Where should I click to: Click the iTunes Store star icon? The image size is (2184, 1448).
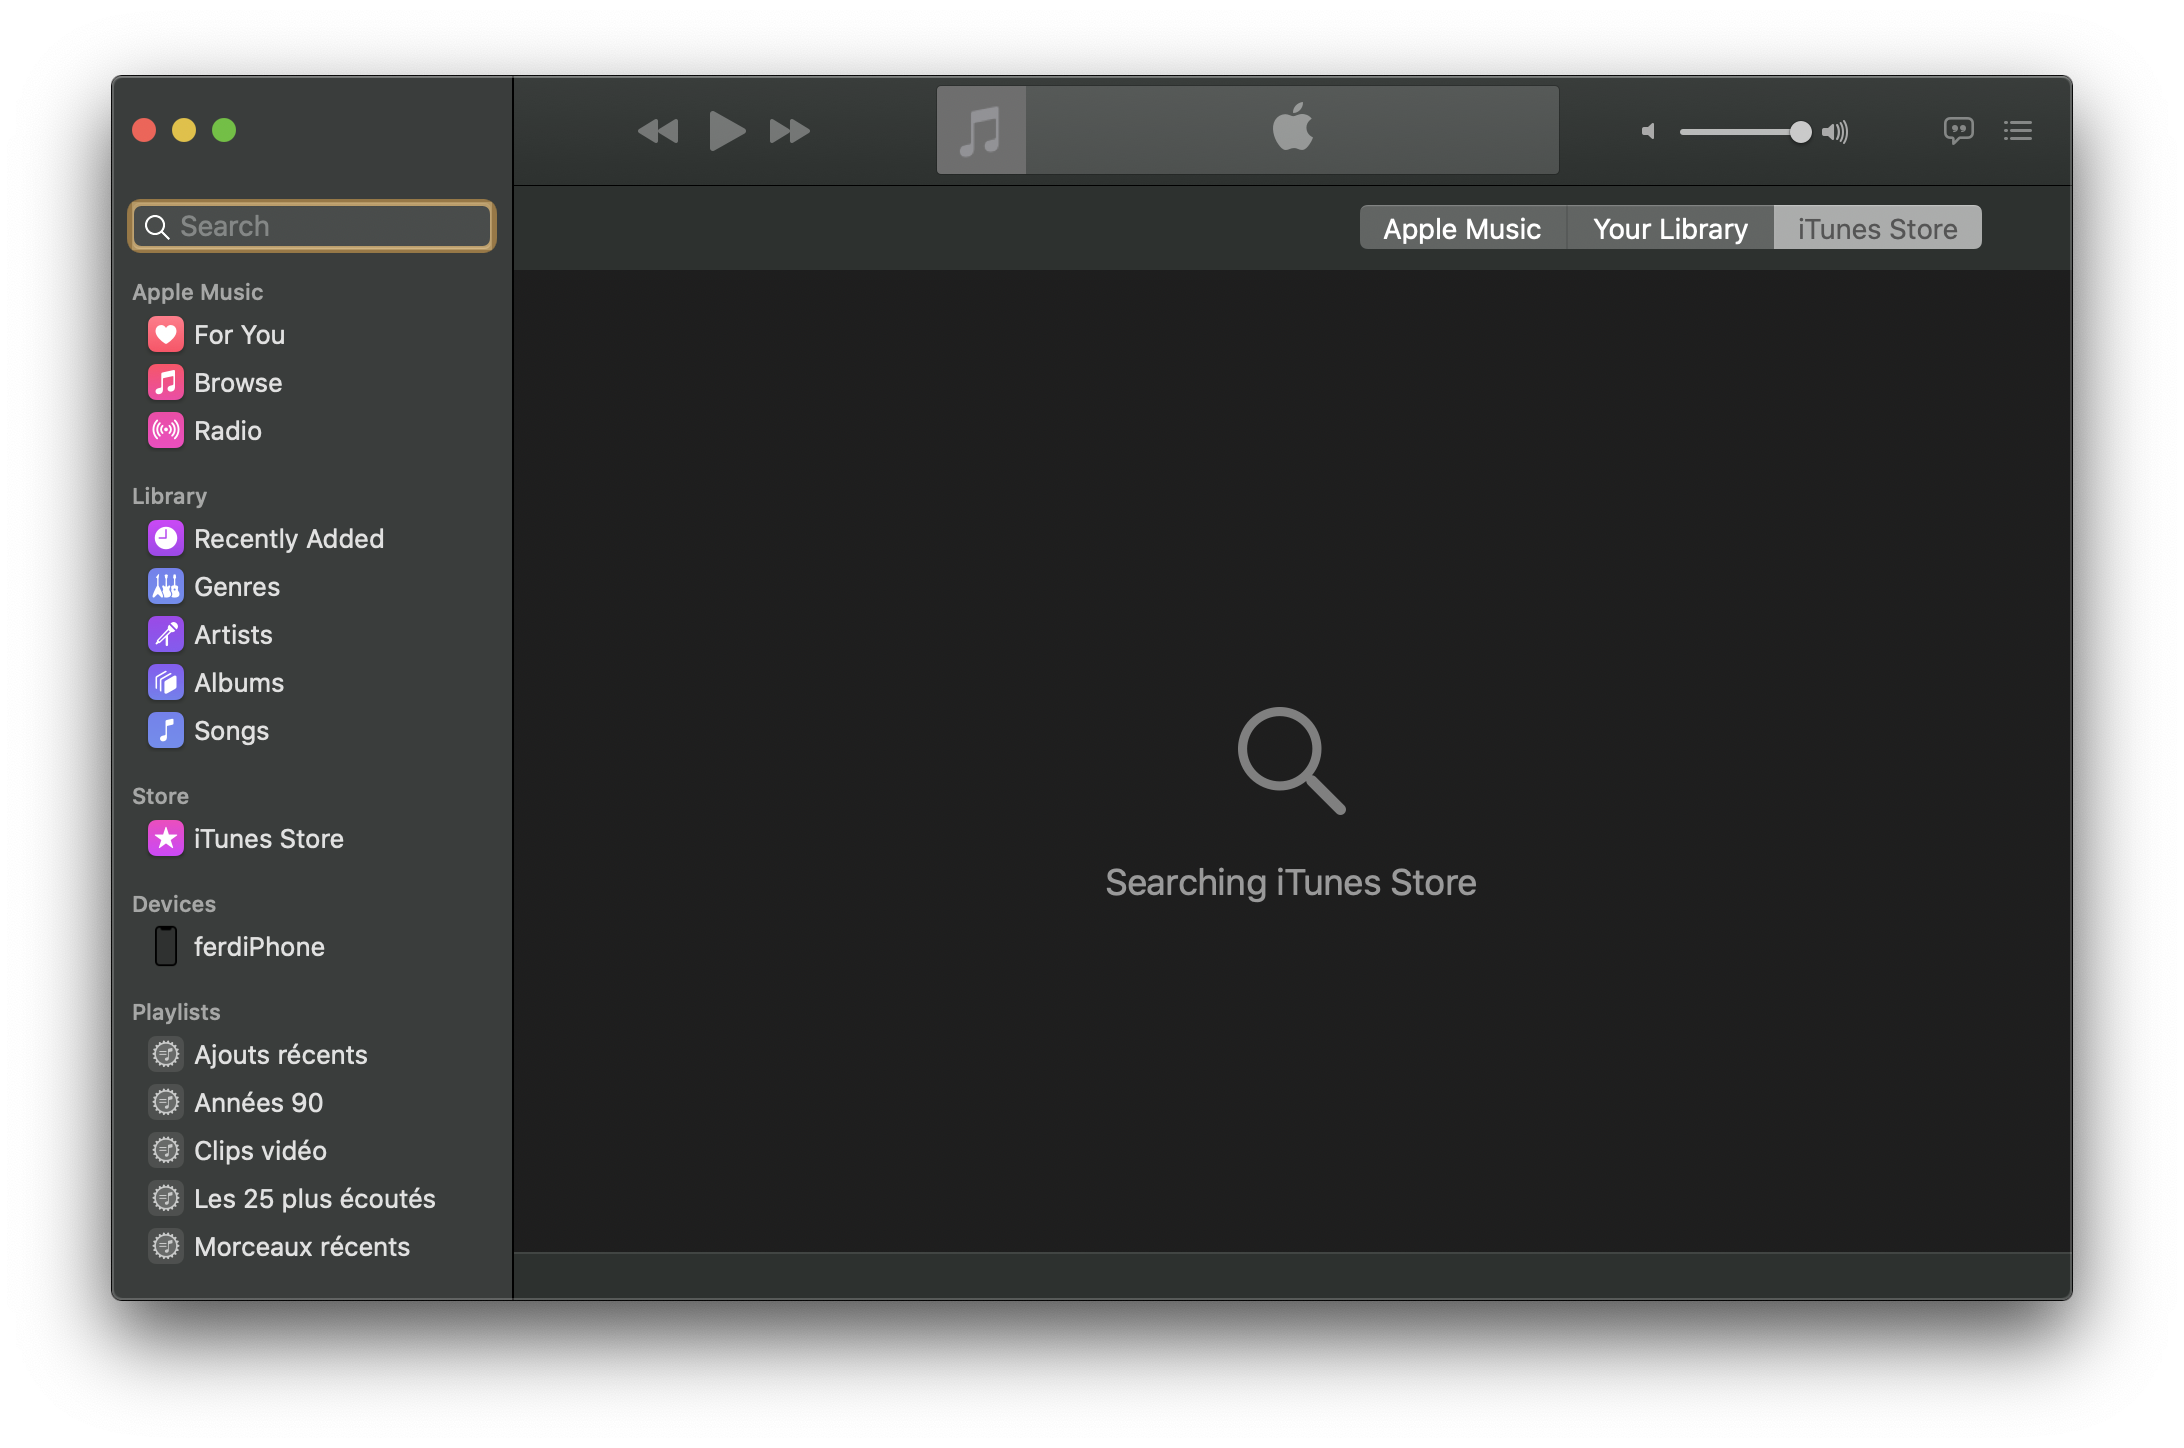(x=165, y=839)
